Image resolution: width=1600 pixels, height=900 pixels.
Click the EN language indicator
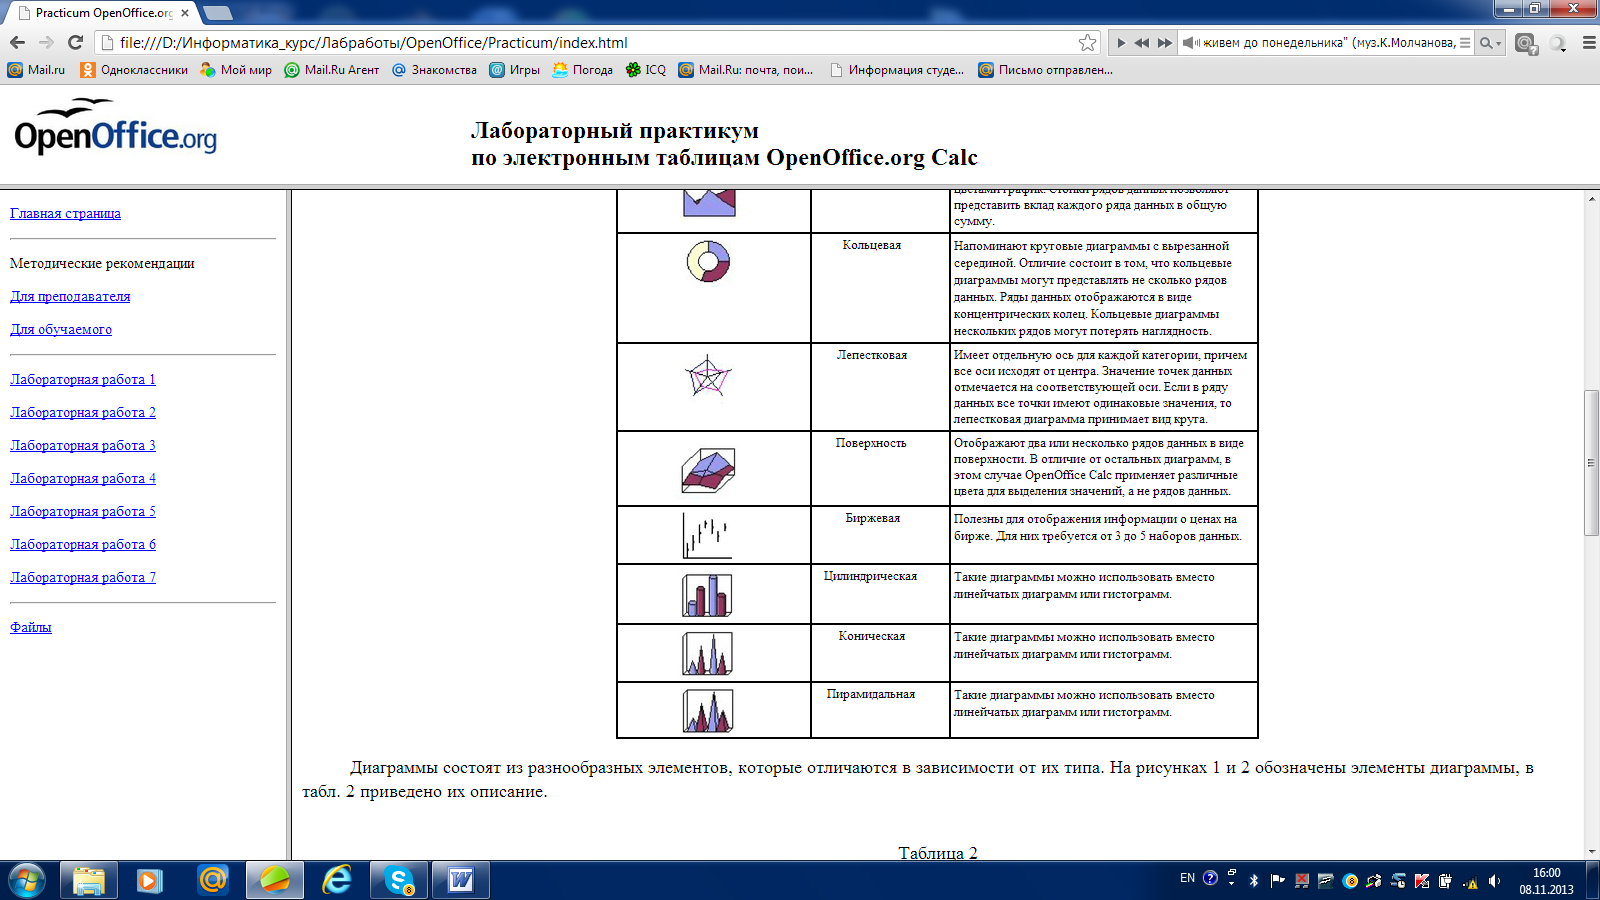(x=1187, y=878)
